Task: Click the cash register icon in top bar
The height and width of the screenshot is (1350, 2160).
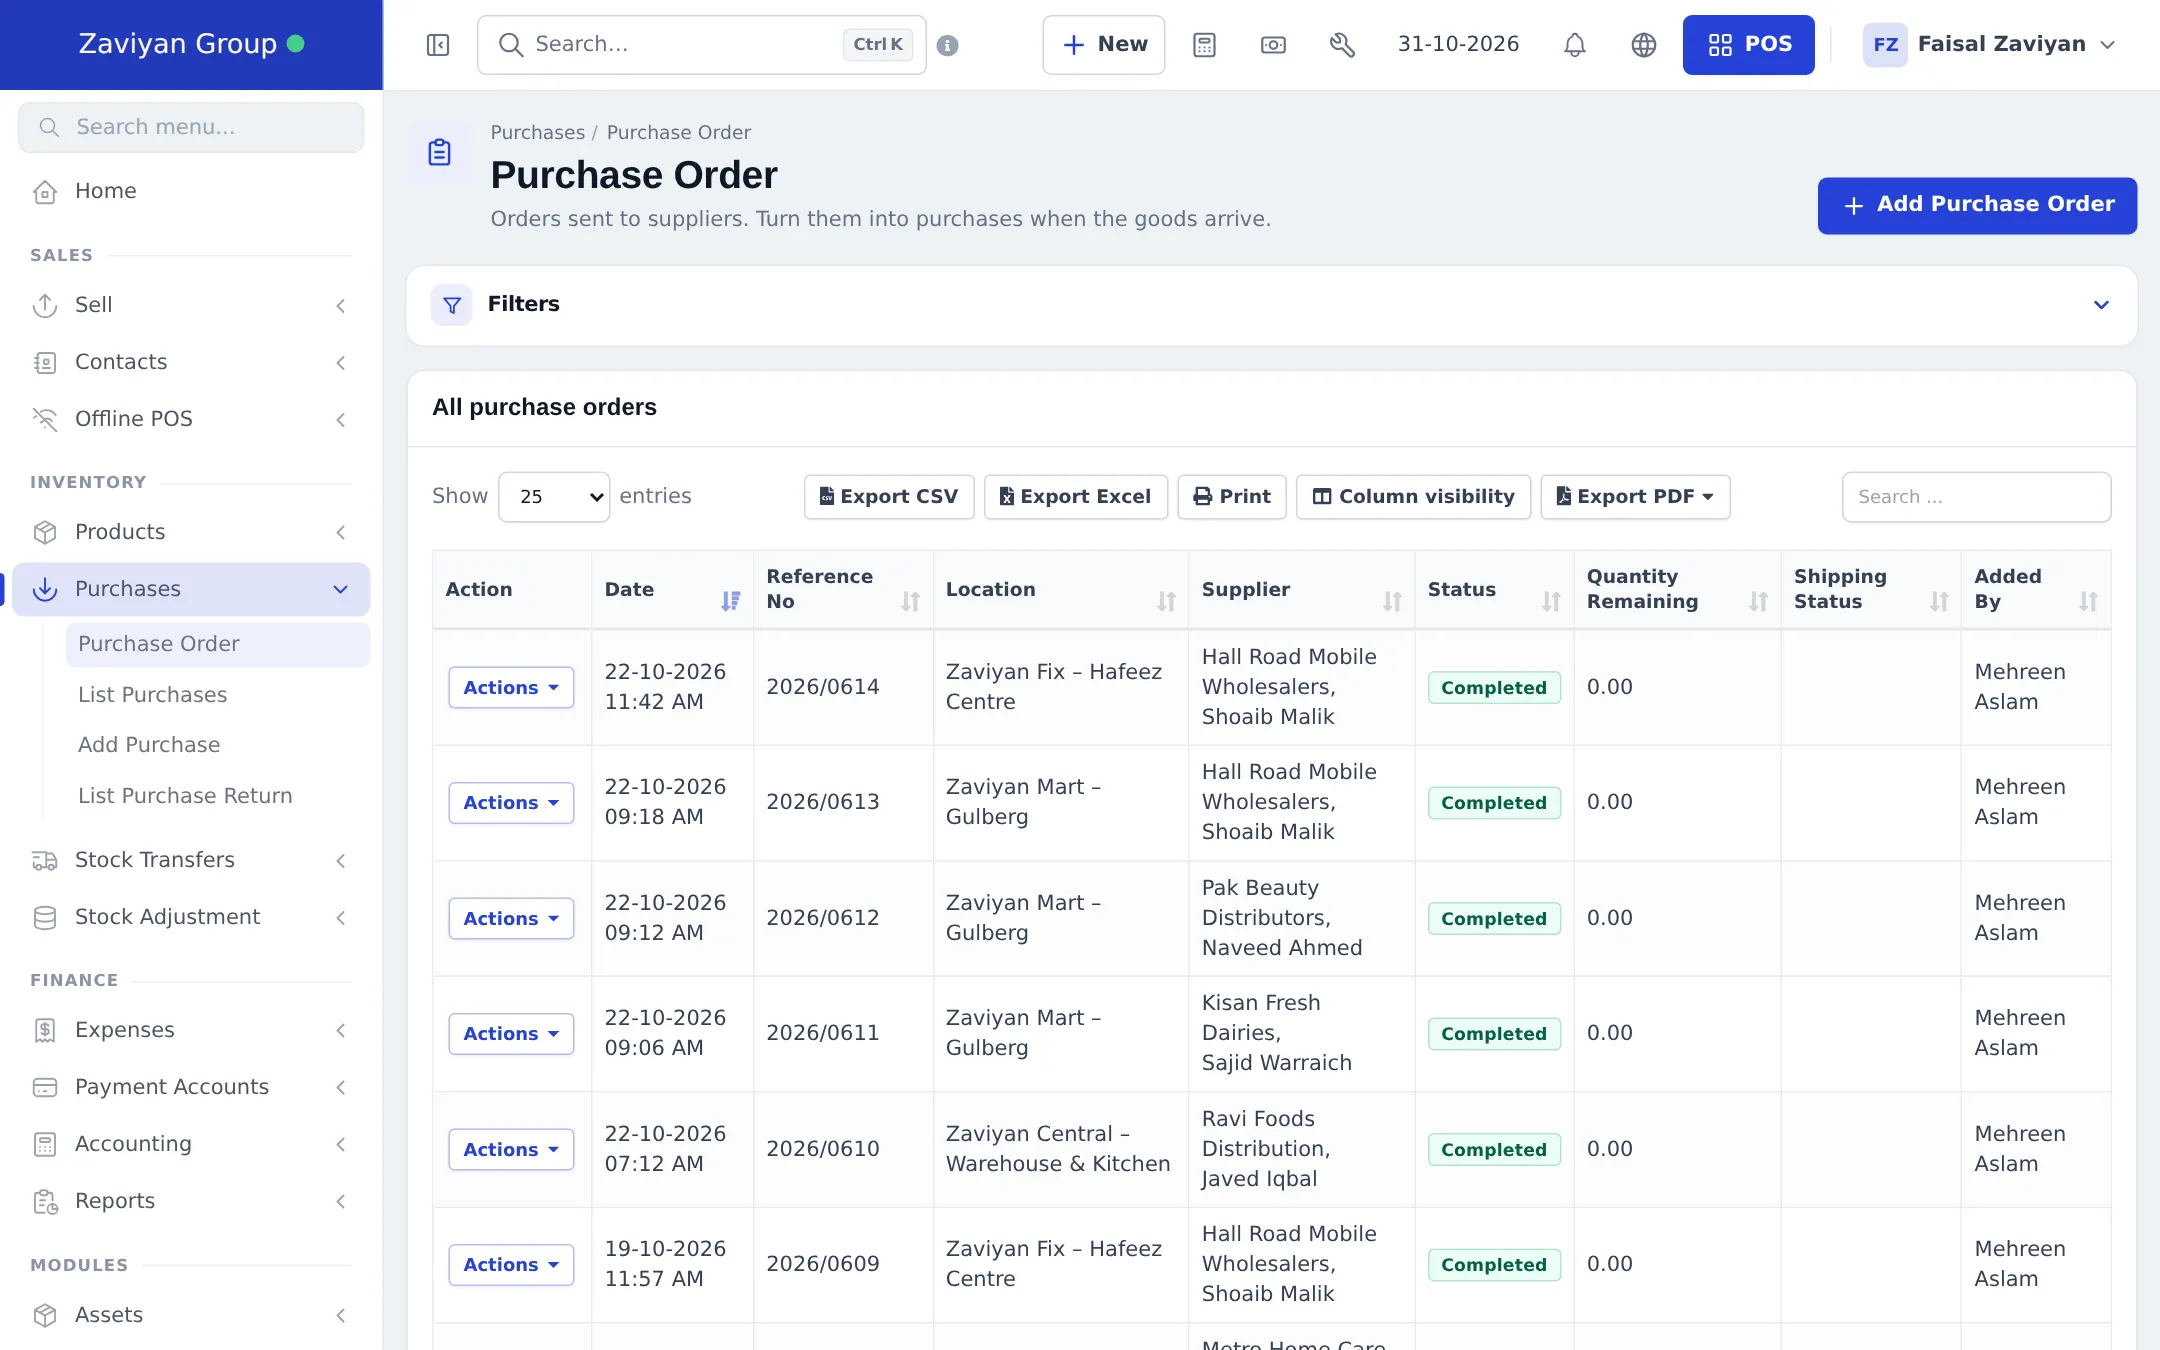Action: pyautogui.click(x=1273, y=45)
